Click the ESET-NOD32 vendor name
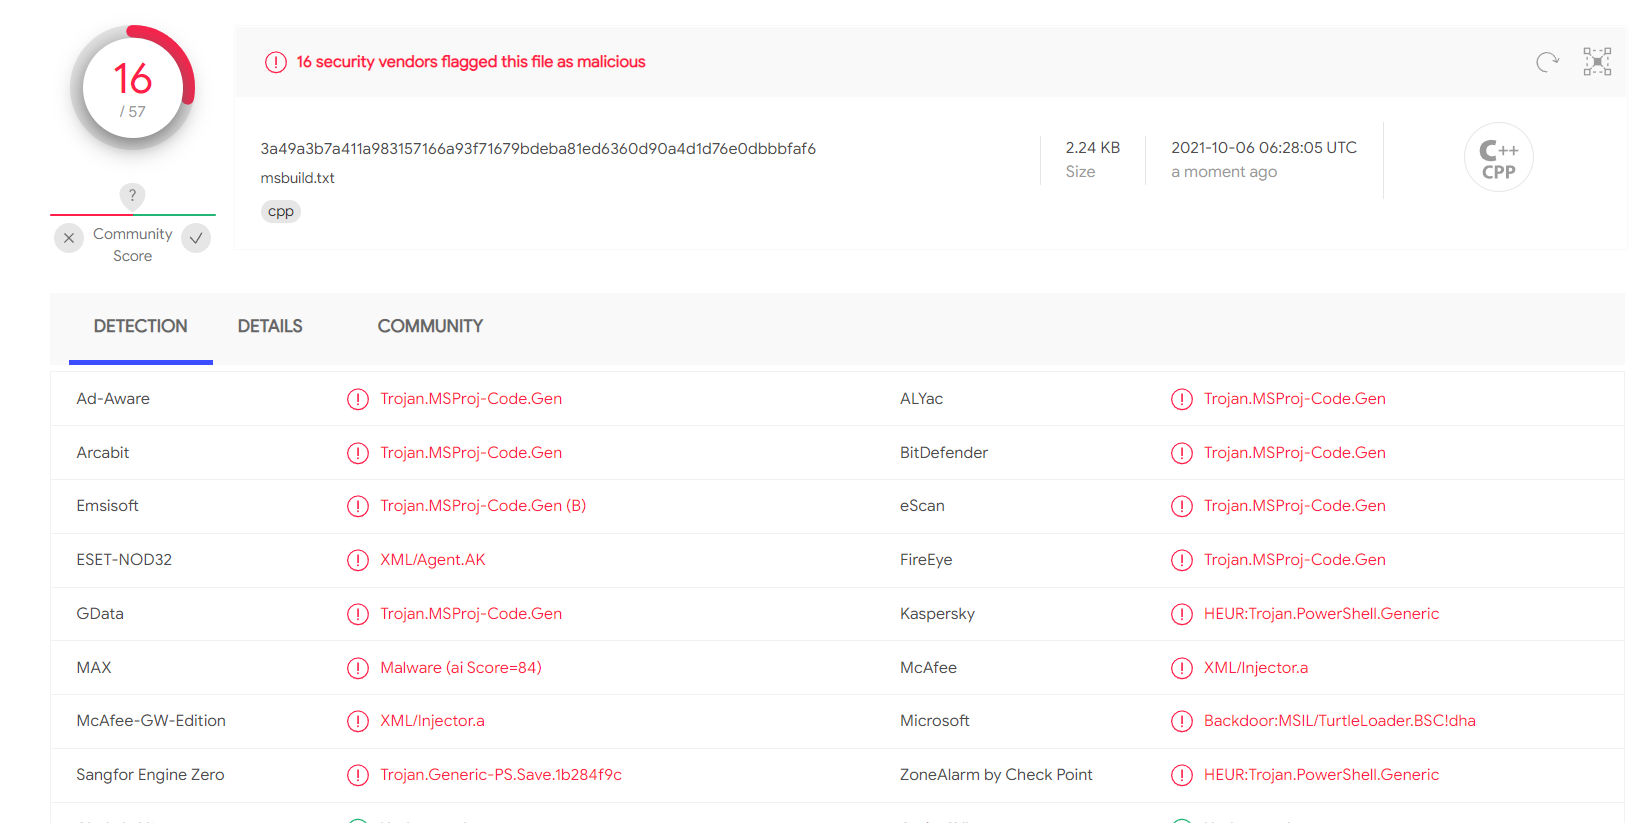Viewport: 1646px width, 823px height. click(x=124, y=560)
